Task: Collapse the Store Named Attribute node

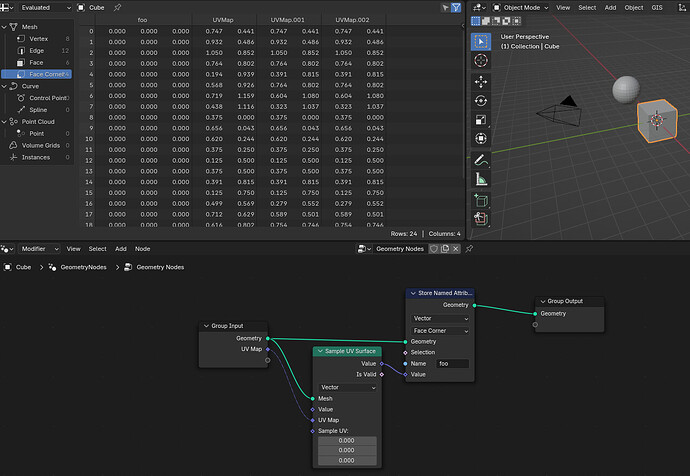Action: [413, 293]
